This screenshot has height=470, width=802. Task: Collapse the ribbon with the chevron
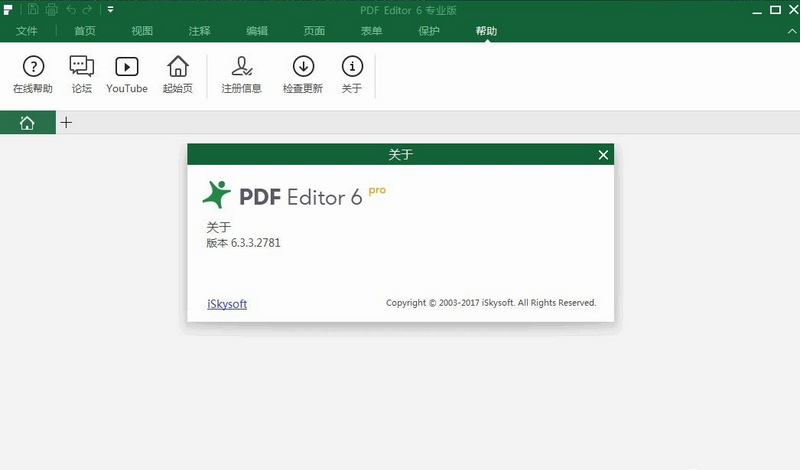pyautogui.click(x=792, y=31)
